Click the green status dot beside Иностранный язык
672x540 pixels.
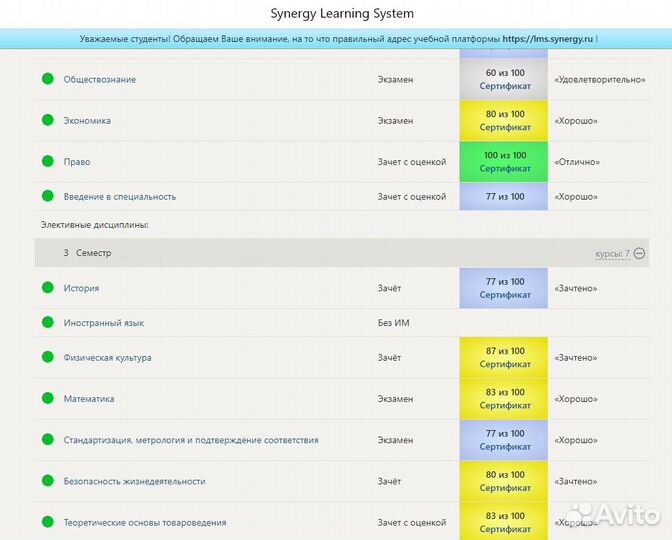point(47,323)
